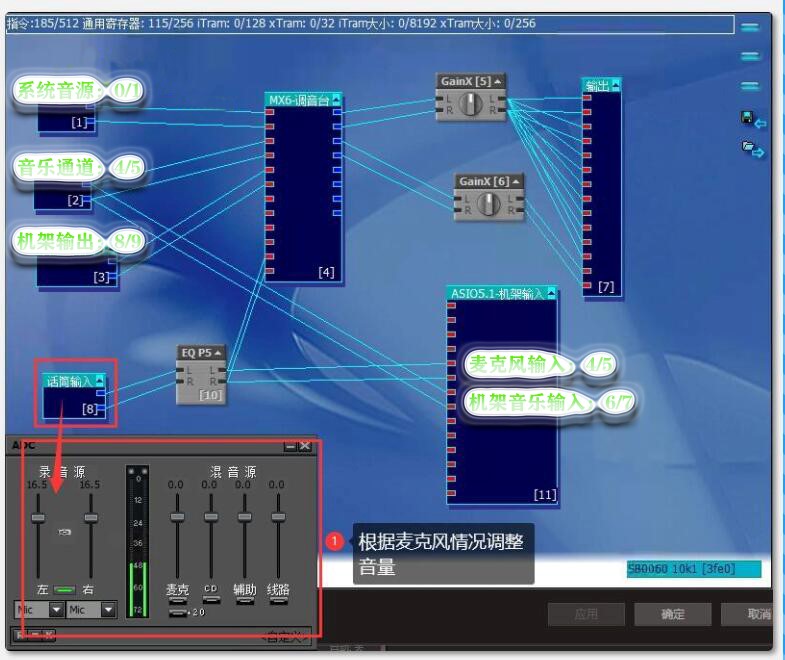785x660 pixels.
Task: Click the double-line button beside the status bar
Action: [749, 27]
